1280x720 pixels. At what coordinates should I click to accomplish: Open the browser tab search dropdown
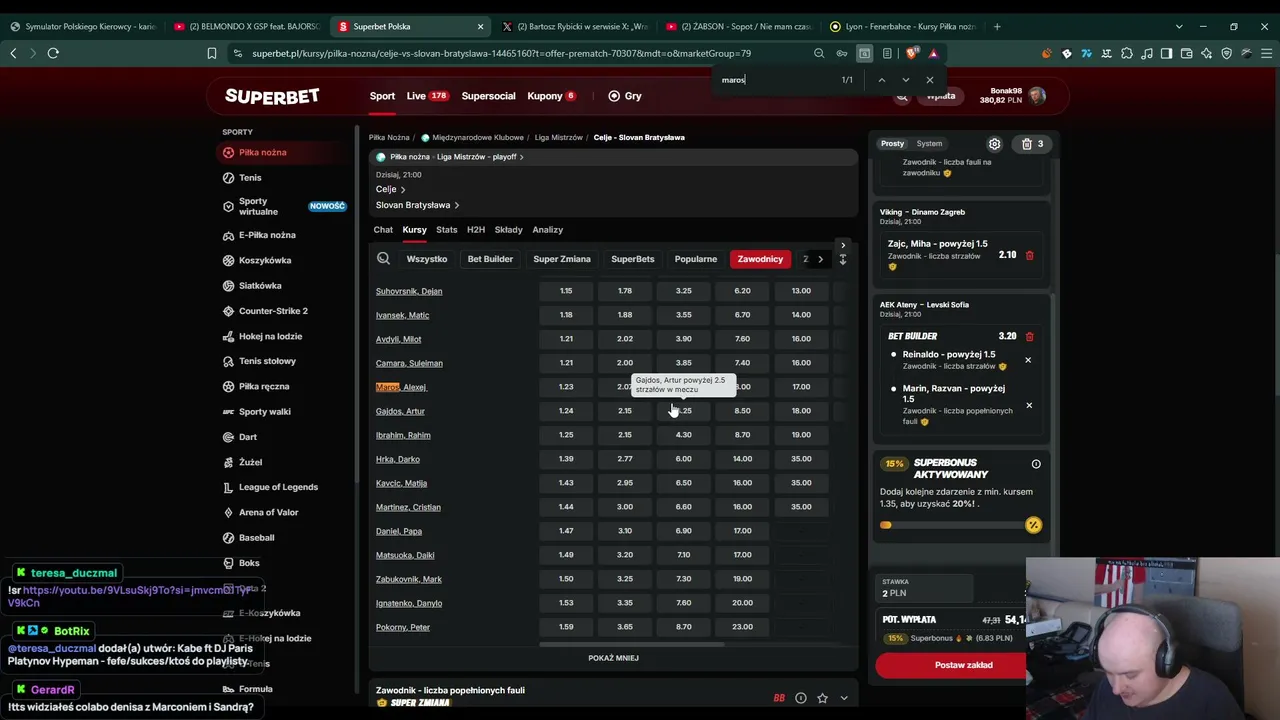pos(1179,26)
